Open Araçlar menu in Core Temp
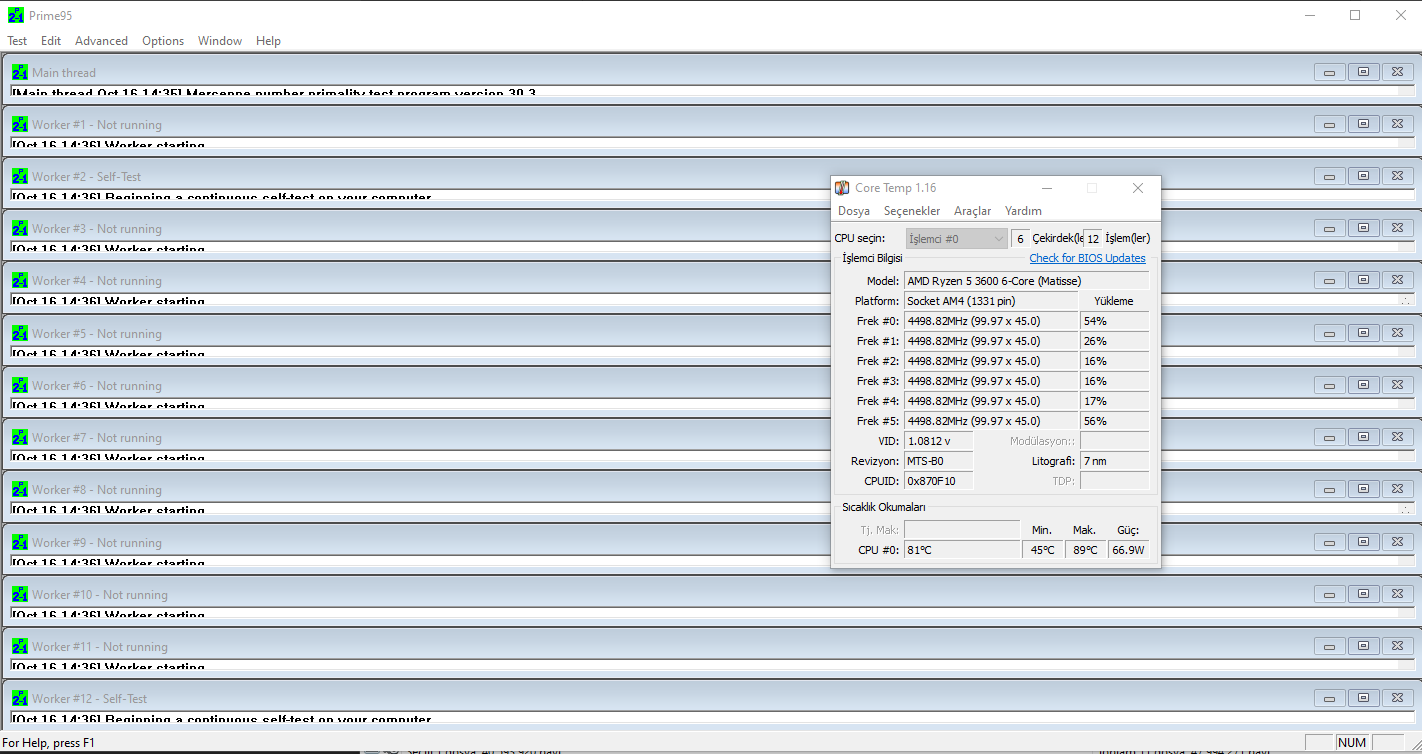Screen dimensions: 1422x754 coord(972,211)
